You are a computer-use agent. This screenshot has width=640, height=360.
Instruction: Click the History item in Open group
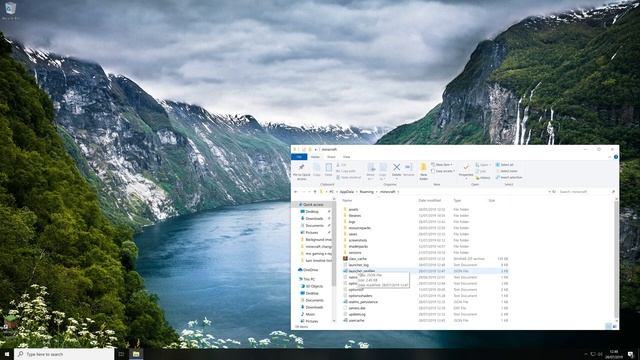pyautogui.click(x=483, y=178)
